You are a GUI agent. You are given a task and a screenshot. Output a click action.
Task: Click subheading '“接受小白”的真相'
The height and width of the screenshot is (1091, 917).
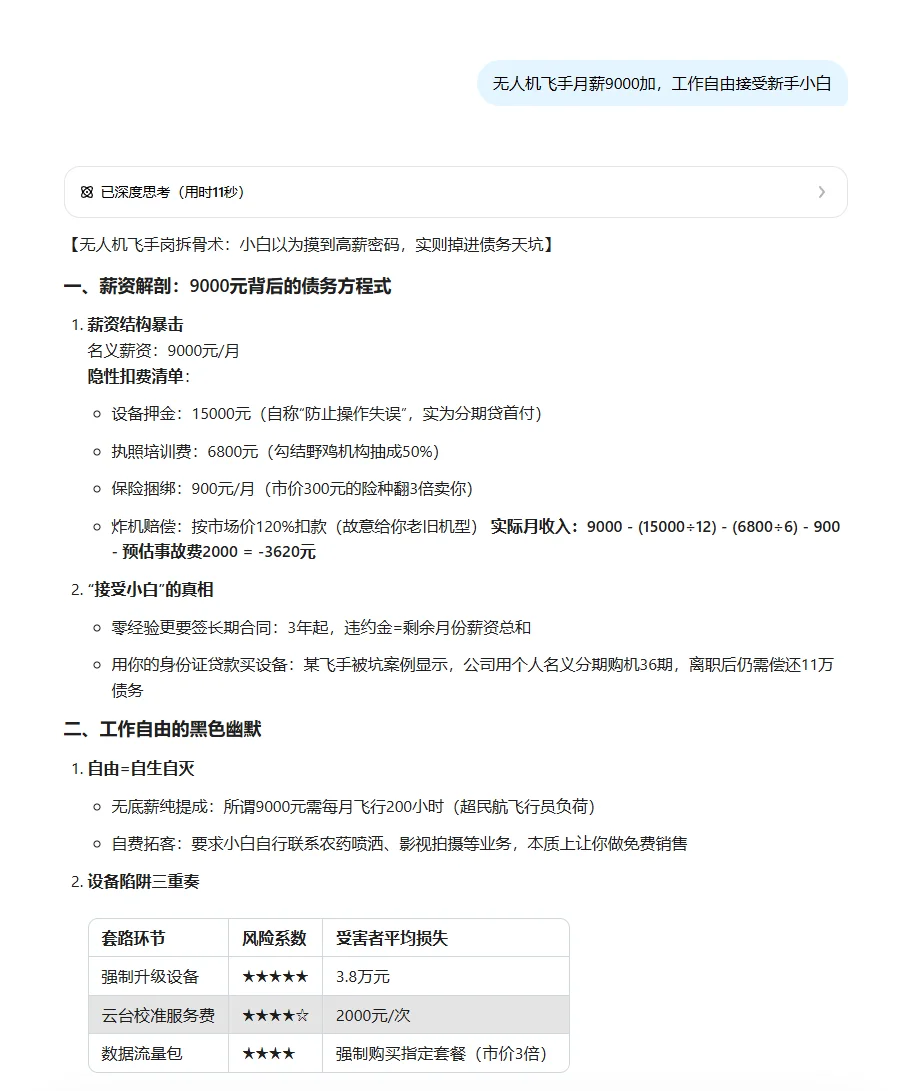coord(150,589)
